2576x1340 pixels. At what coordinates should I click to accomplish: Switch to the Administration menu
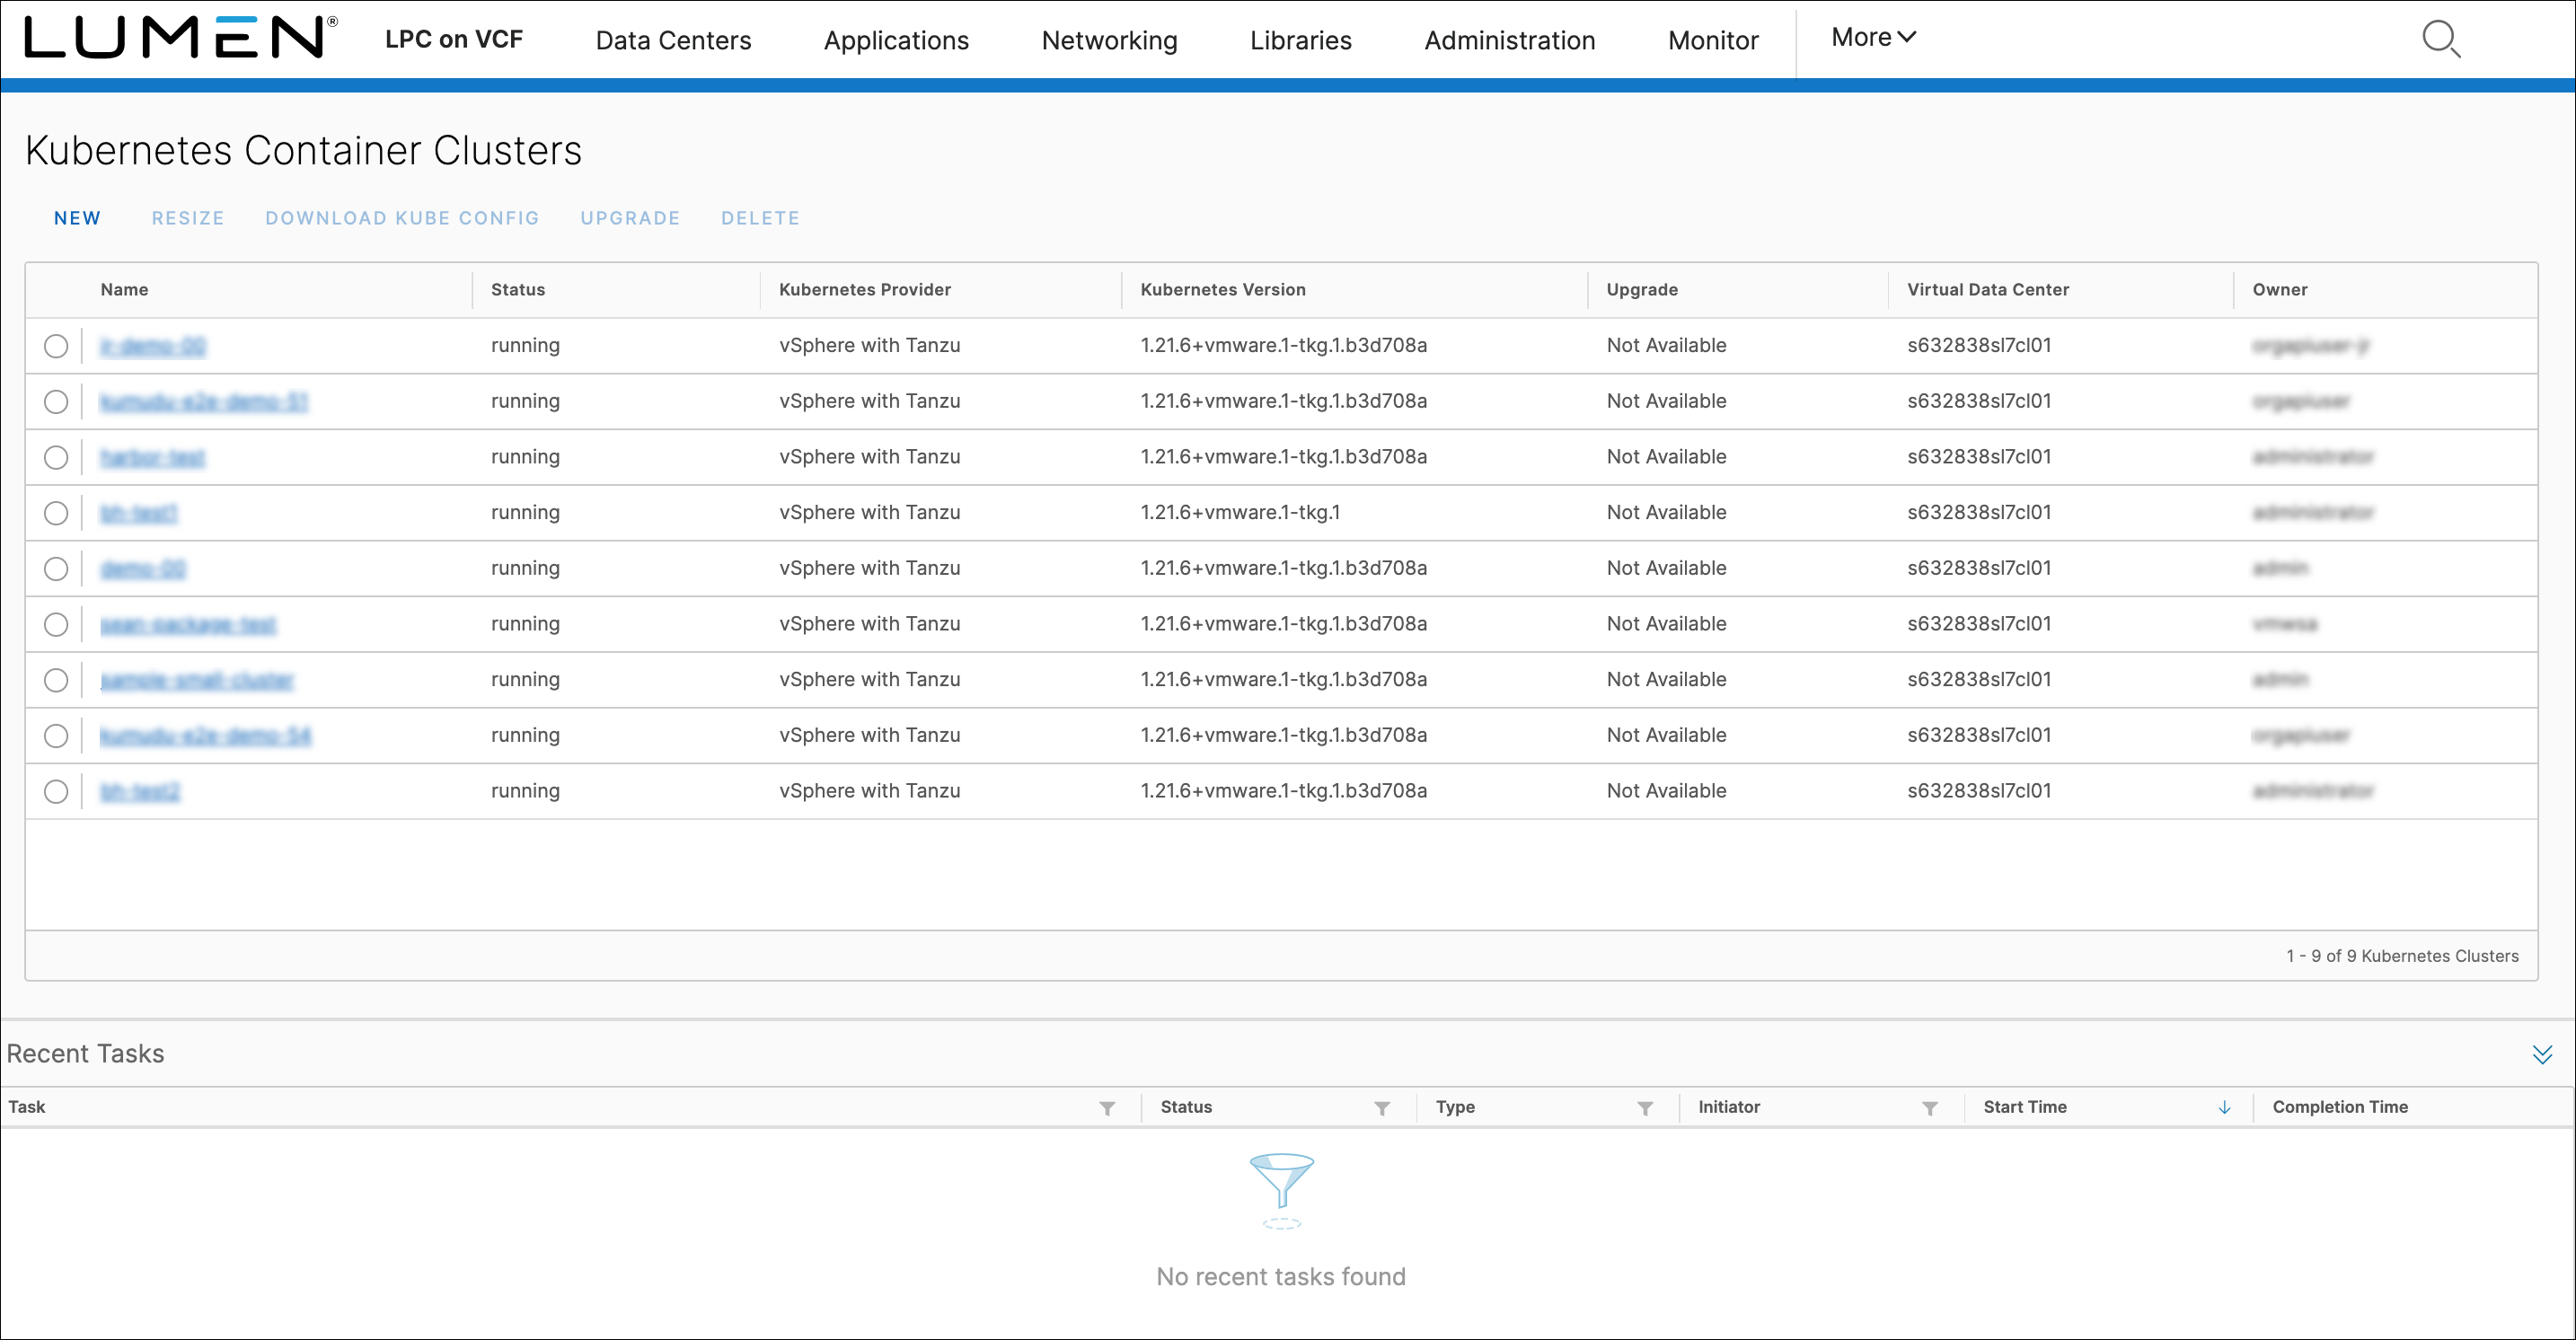point(1509,40)
